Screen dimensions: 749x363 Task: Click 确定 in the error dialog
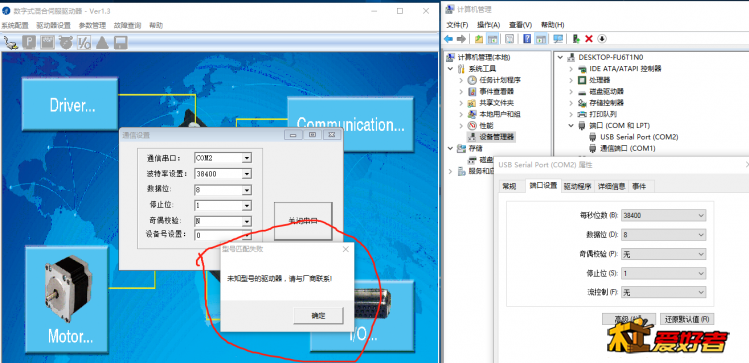click(319, 315)
